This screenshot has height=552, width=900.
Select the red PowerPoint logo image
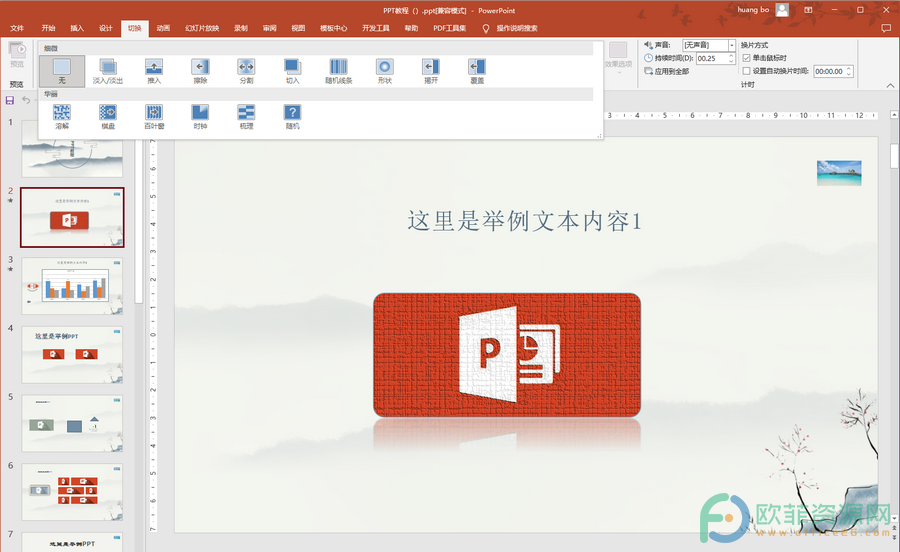[507, 355]
